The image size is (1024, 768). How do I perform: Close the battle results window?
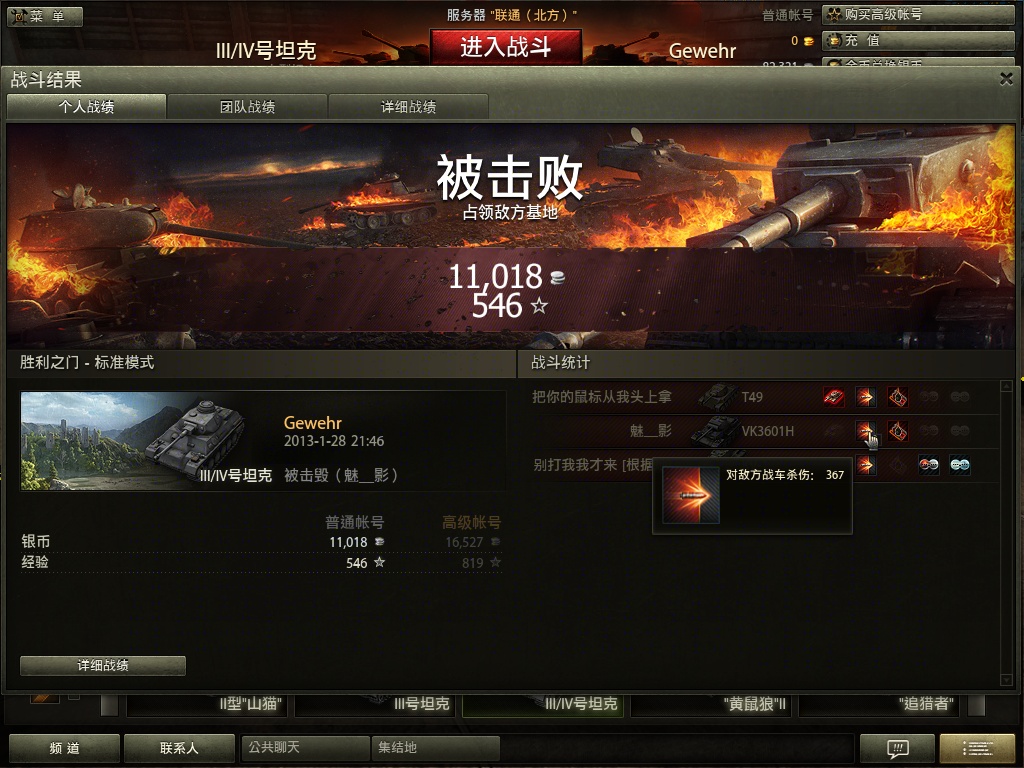click(x=1006, y=79)
